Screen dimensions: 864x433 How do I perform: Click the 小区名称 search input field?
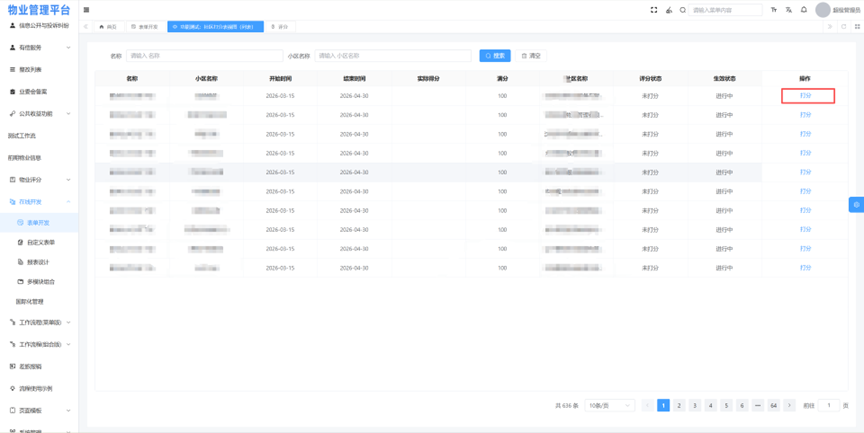(393, 56)
